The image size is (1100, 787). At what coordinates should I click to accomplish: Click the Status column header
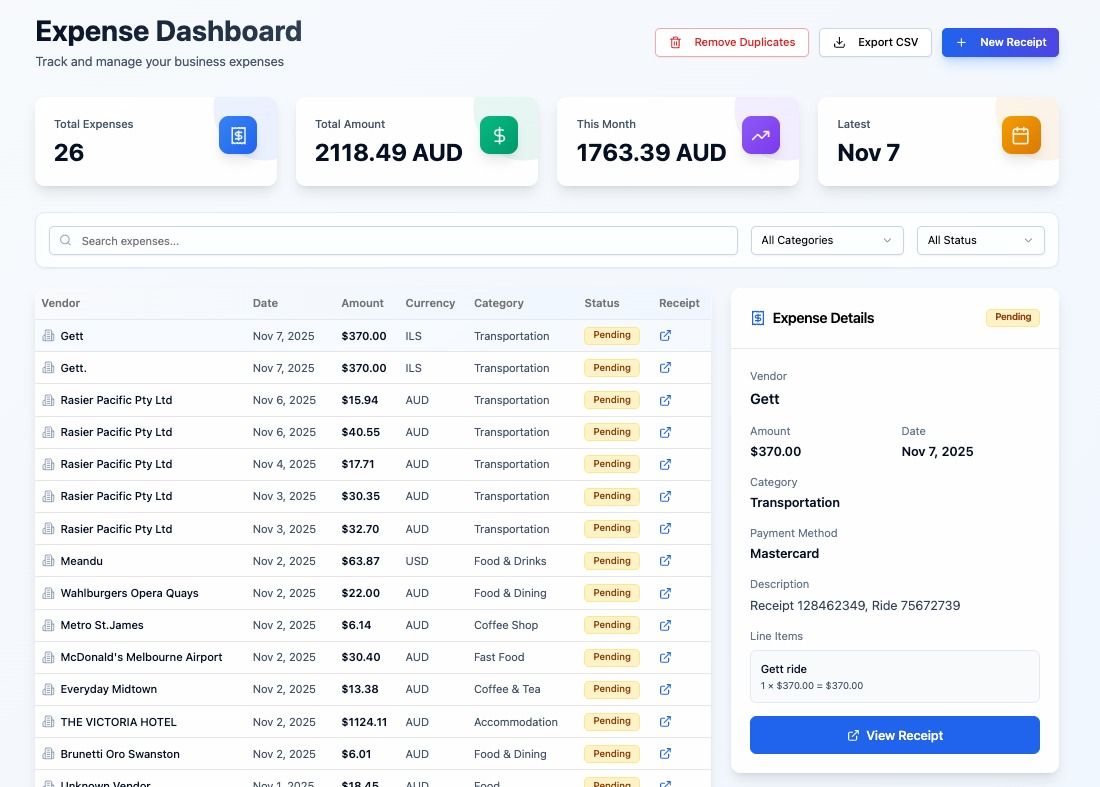[x=601, y=303]
